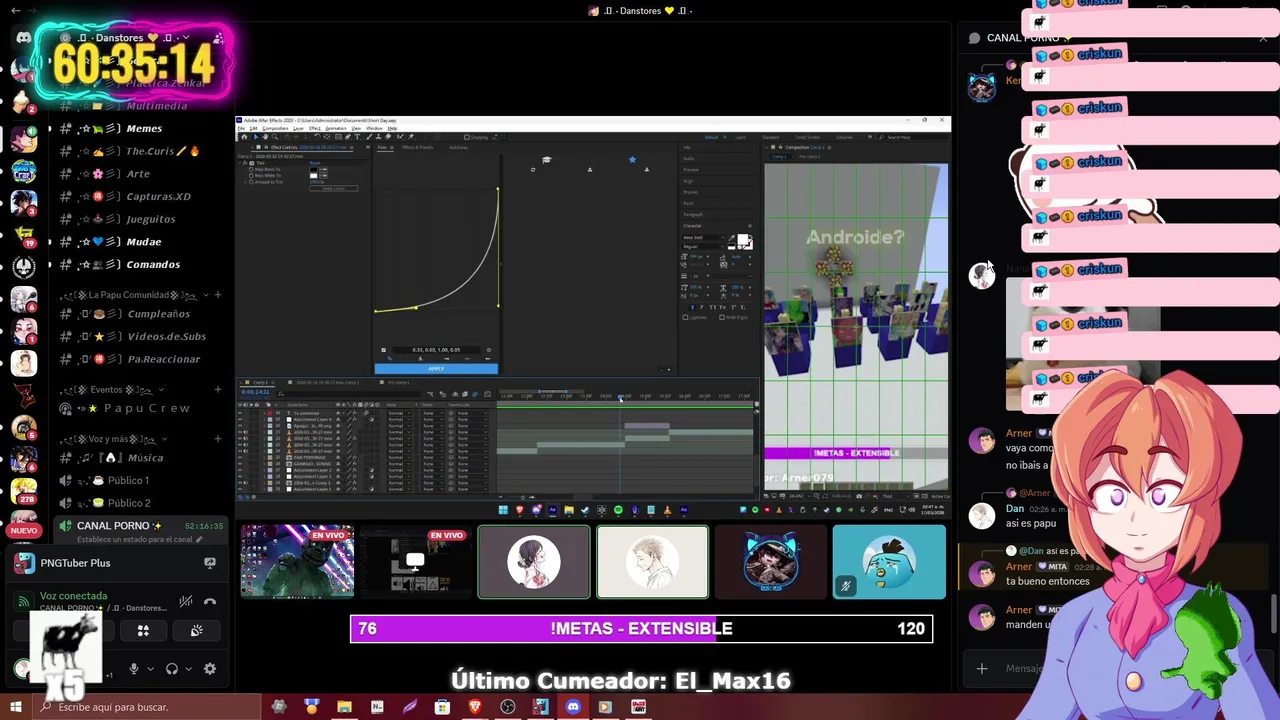The height and width of the screenshot is (720, 1280).
Task: Open Discord user settings gear
Action: (210, 669)
